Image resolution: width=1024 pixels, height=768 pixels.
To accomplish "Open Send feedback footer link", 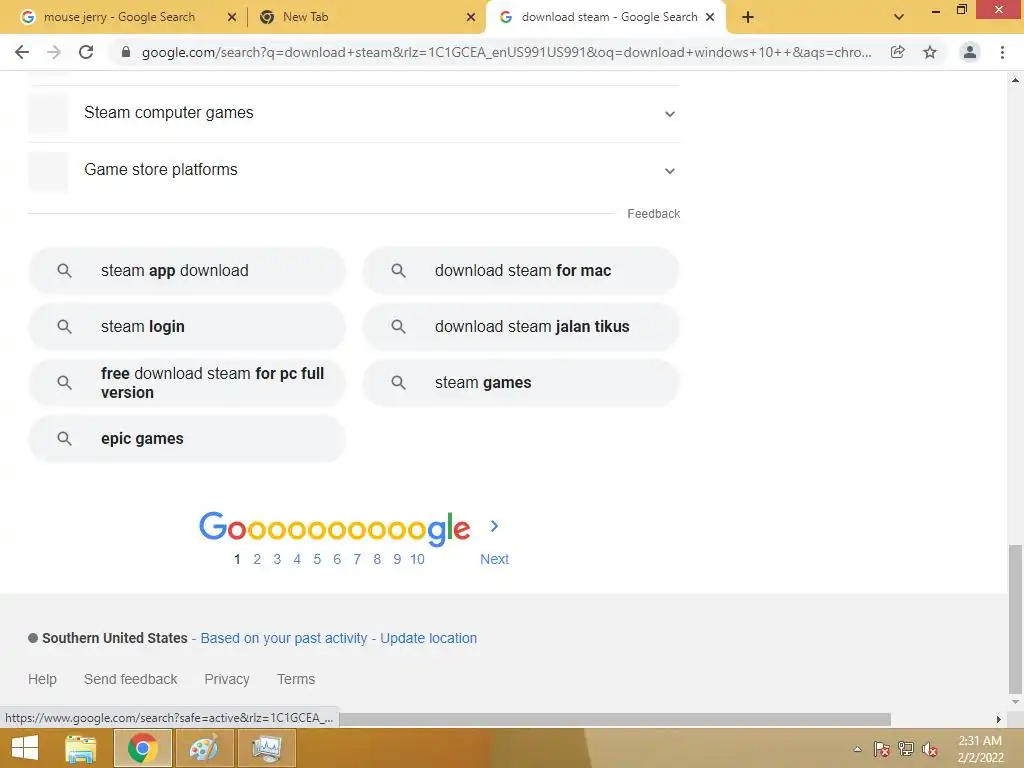I will point(131,679).
